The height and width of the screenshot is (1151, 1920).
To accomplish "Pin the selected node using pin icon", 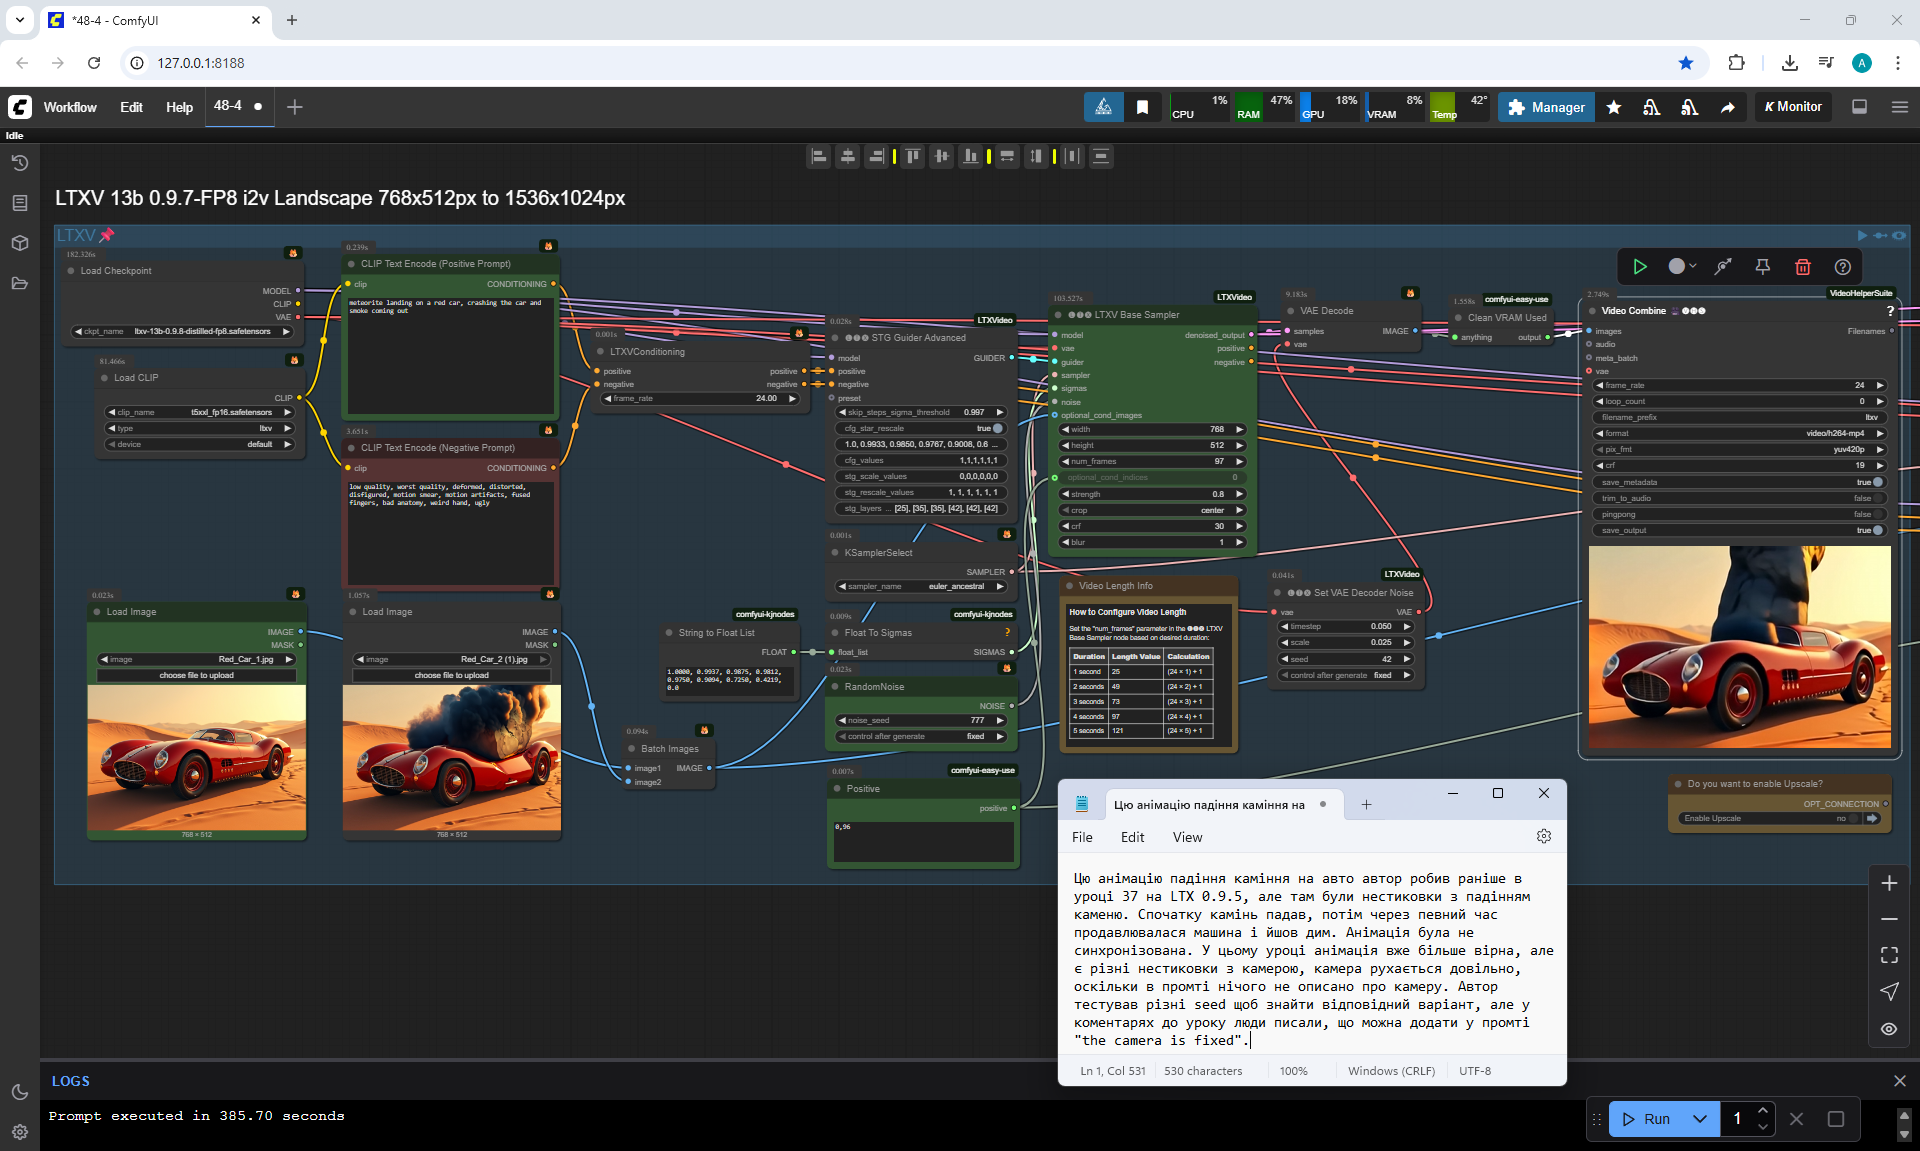I will 1762,267.
